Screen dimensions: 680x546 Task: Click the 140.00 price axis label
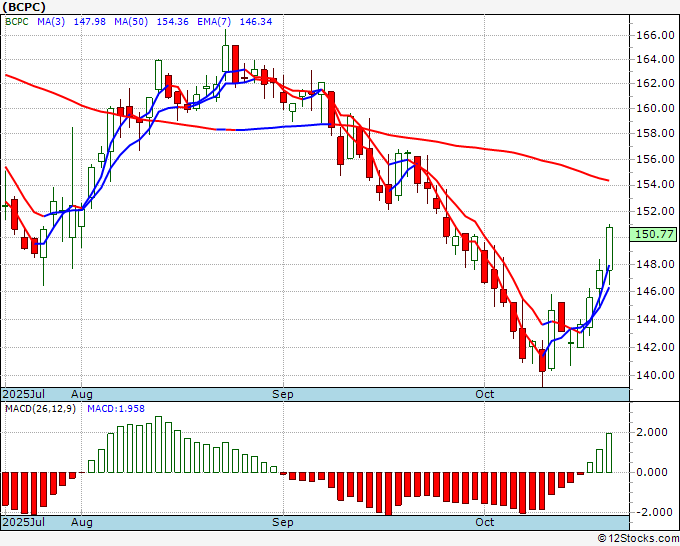pyautogui.click(x=654, y=375)
